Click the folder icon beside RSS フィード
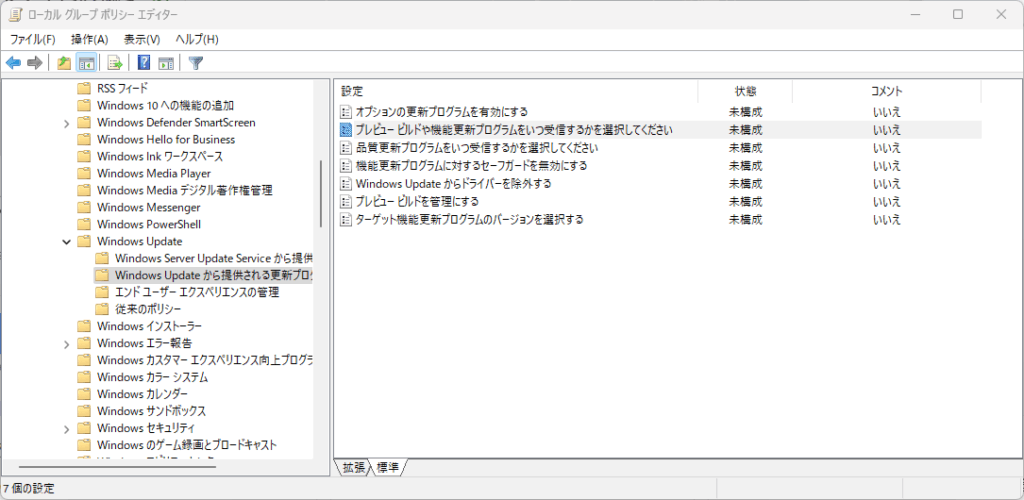 coord(83,88)
